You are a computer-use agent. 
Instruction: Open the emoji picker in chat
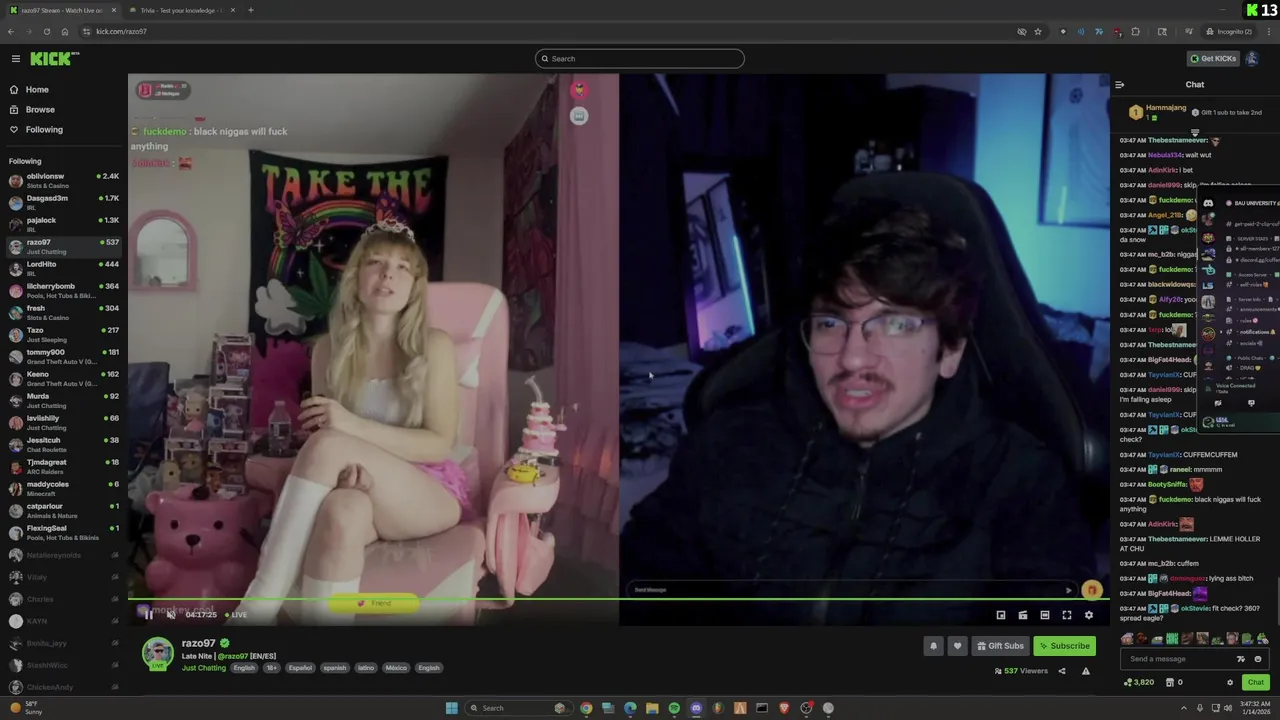point(1258,659)
